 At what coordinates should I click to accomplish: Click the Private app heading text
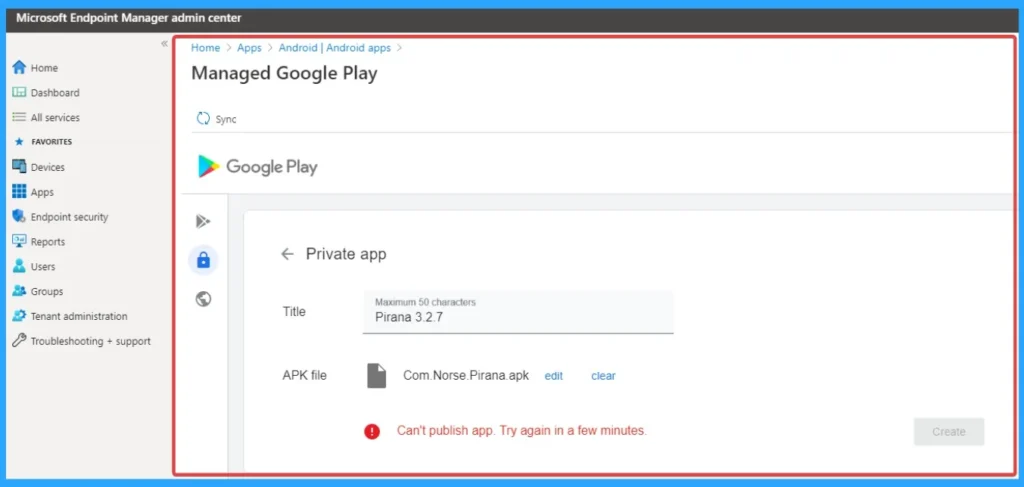tap(346, 254)
